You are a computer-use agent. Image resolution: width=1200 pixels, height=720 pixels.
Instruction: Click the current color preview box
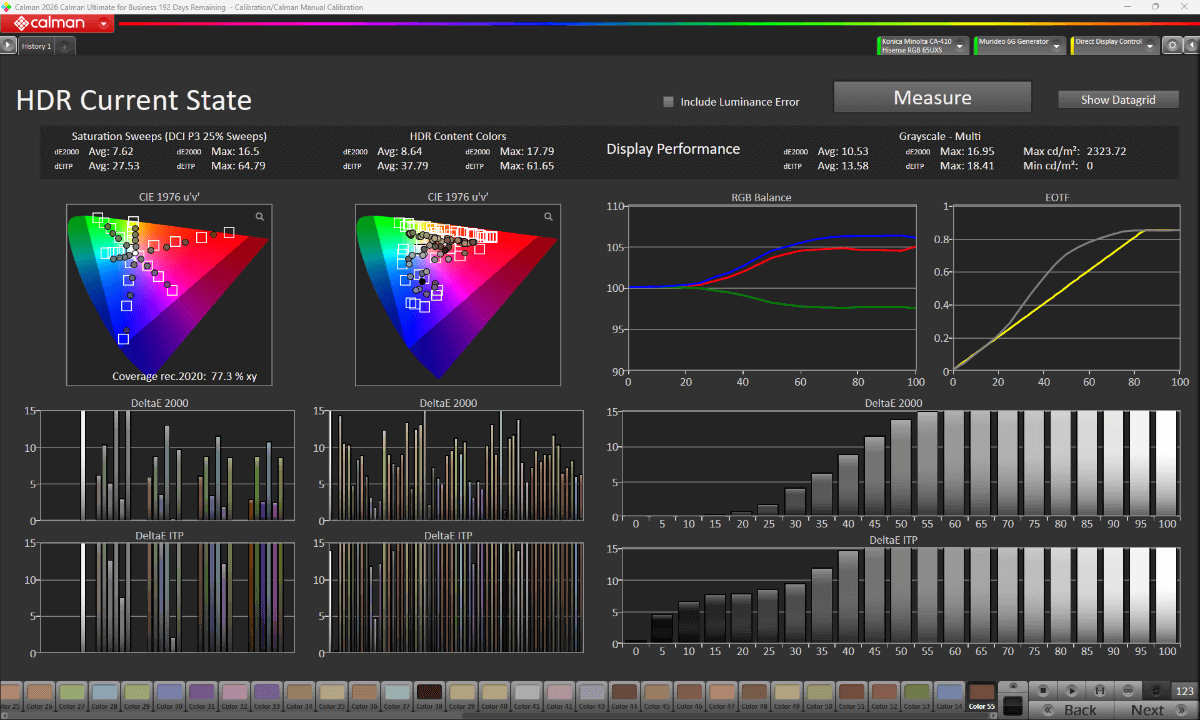[1012, 706]
